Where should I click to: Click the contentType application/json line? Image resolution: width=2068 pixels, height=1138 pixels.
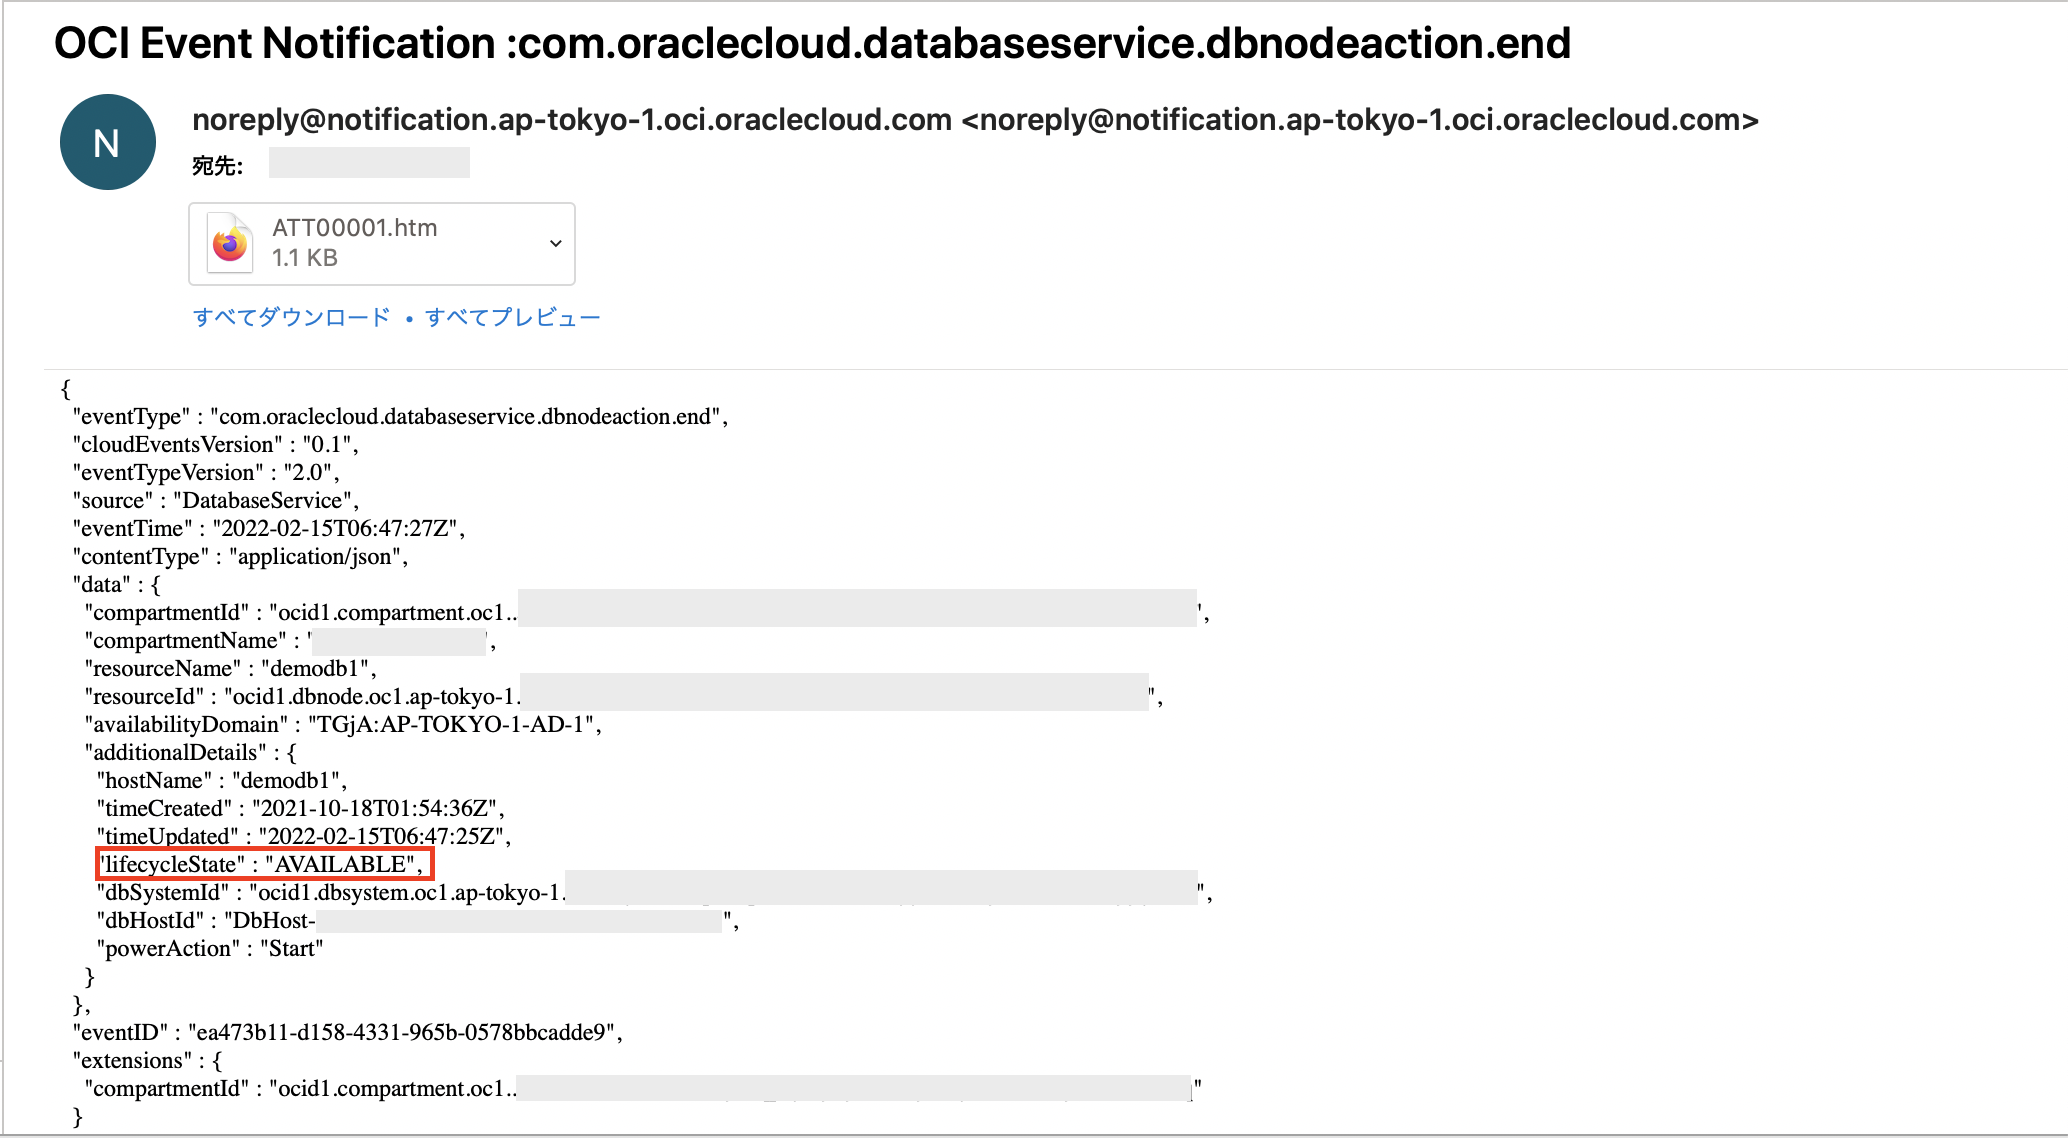coord(240,556)
